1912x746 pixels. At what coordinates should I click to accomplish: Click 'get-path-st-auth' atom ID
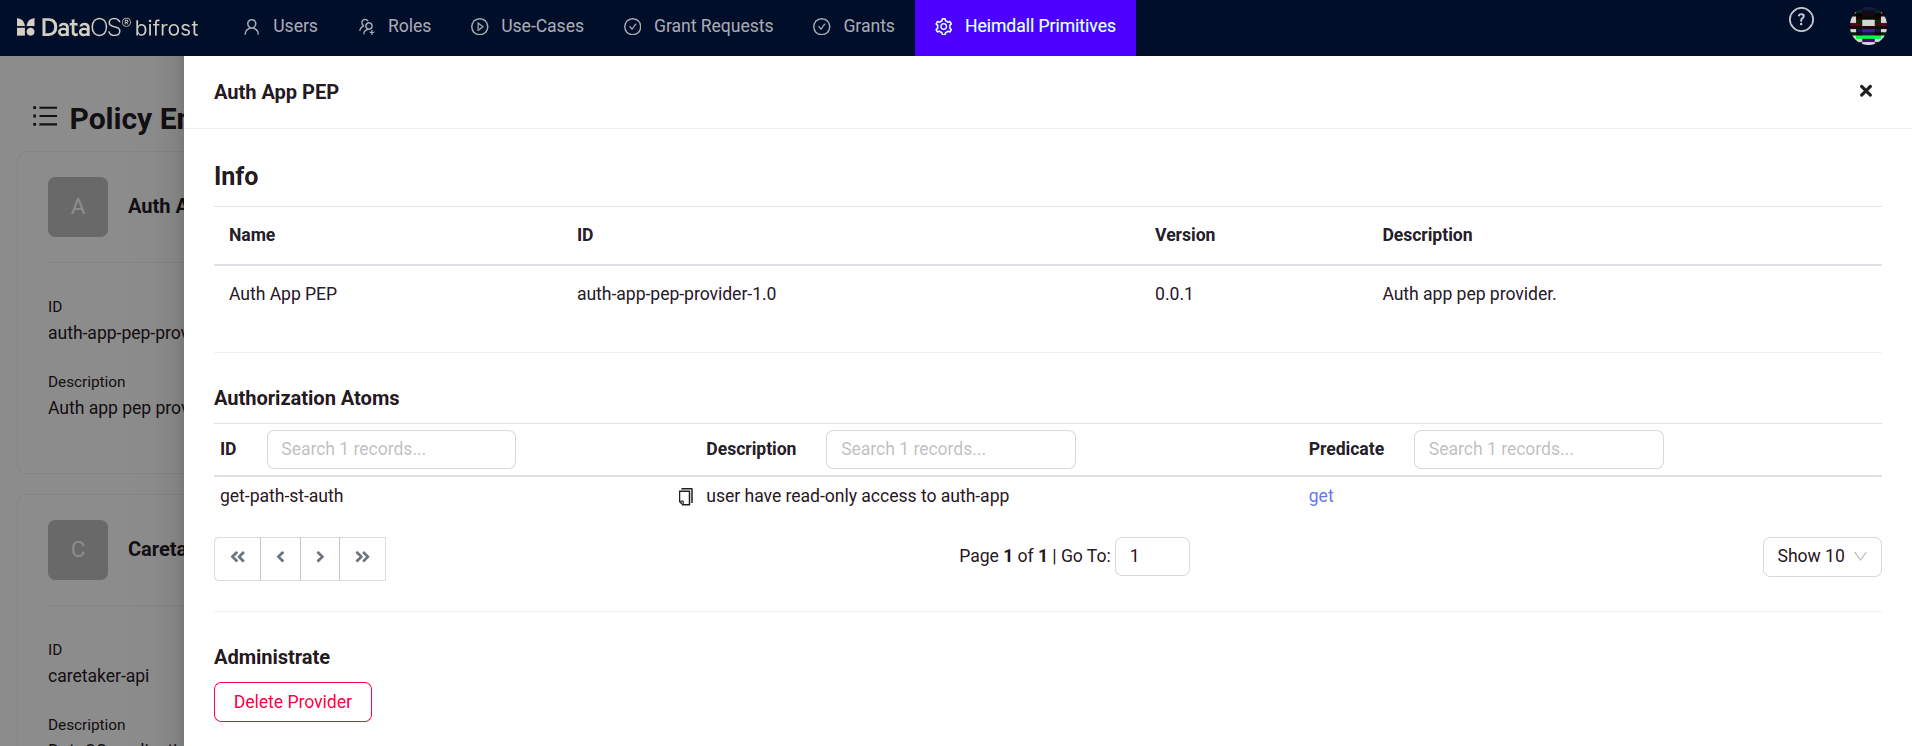(x=281, y=496)
